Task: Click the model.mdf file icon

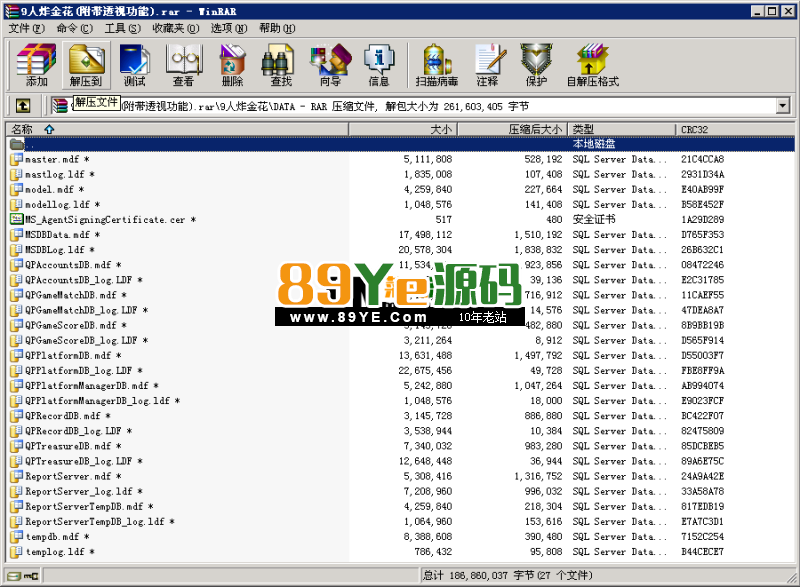Action: point(17,189)
